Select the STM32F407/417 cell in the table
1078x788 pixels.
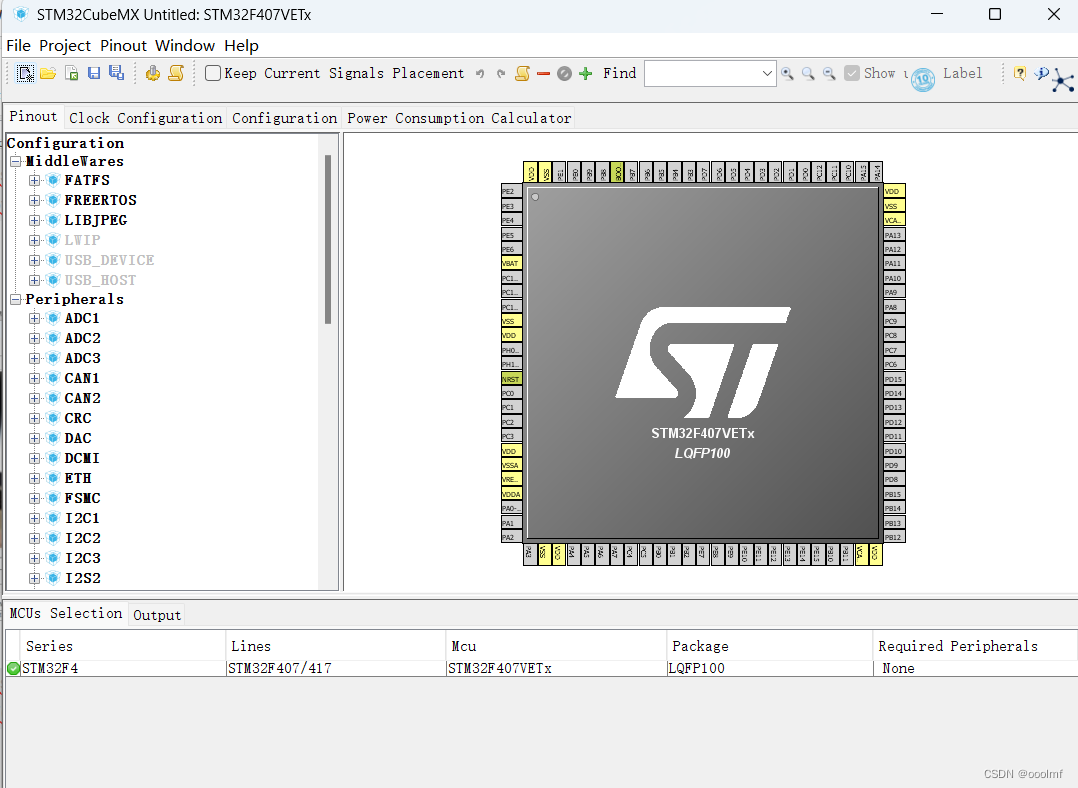point(336,668)
